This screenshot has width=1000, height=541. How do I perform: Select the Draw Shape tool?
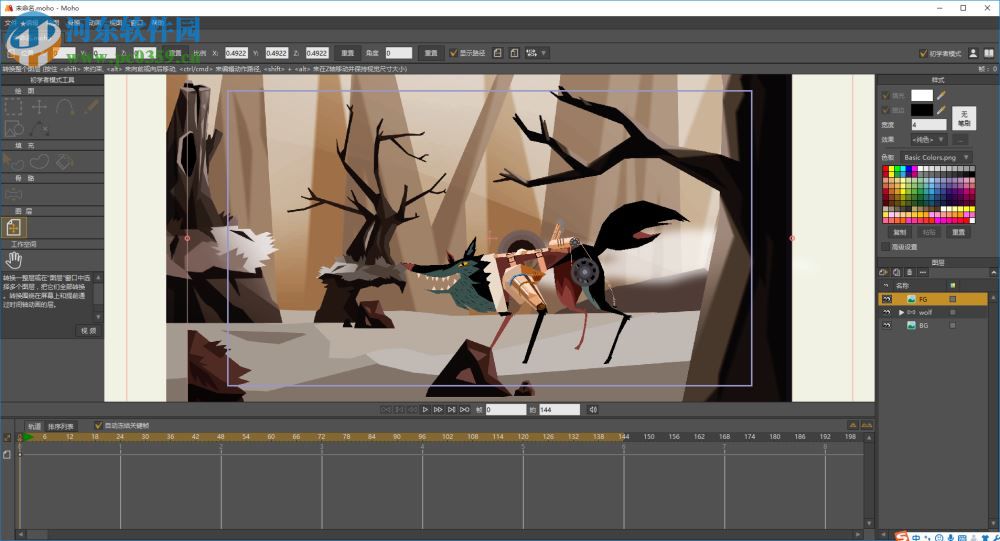[14, 128]
